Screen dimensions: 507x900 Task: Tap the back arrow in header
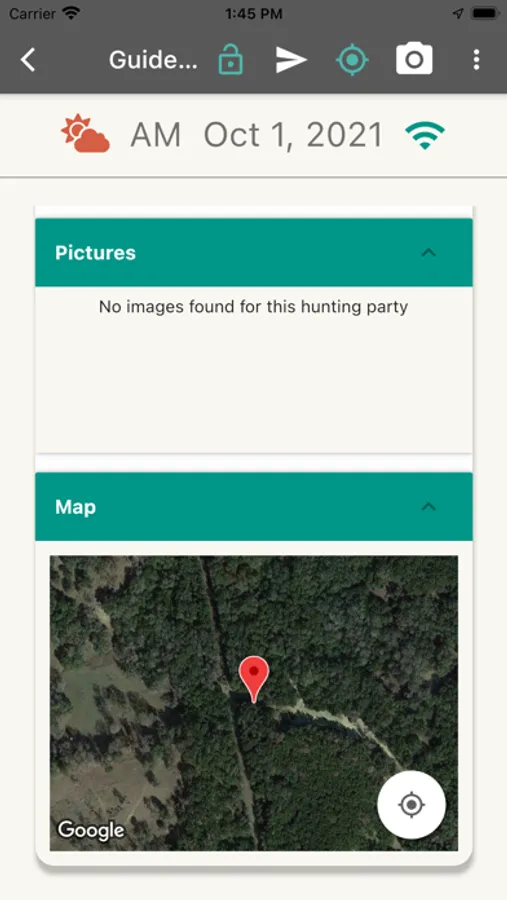(x=28, y=60)
